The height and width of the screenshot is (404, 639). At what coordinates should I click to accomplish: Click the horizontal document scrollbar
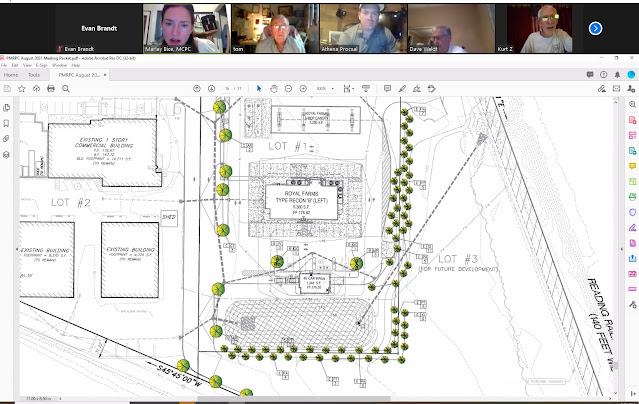[x=293, y=398]
